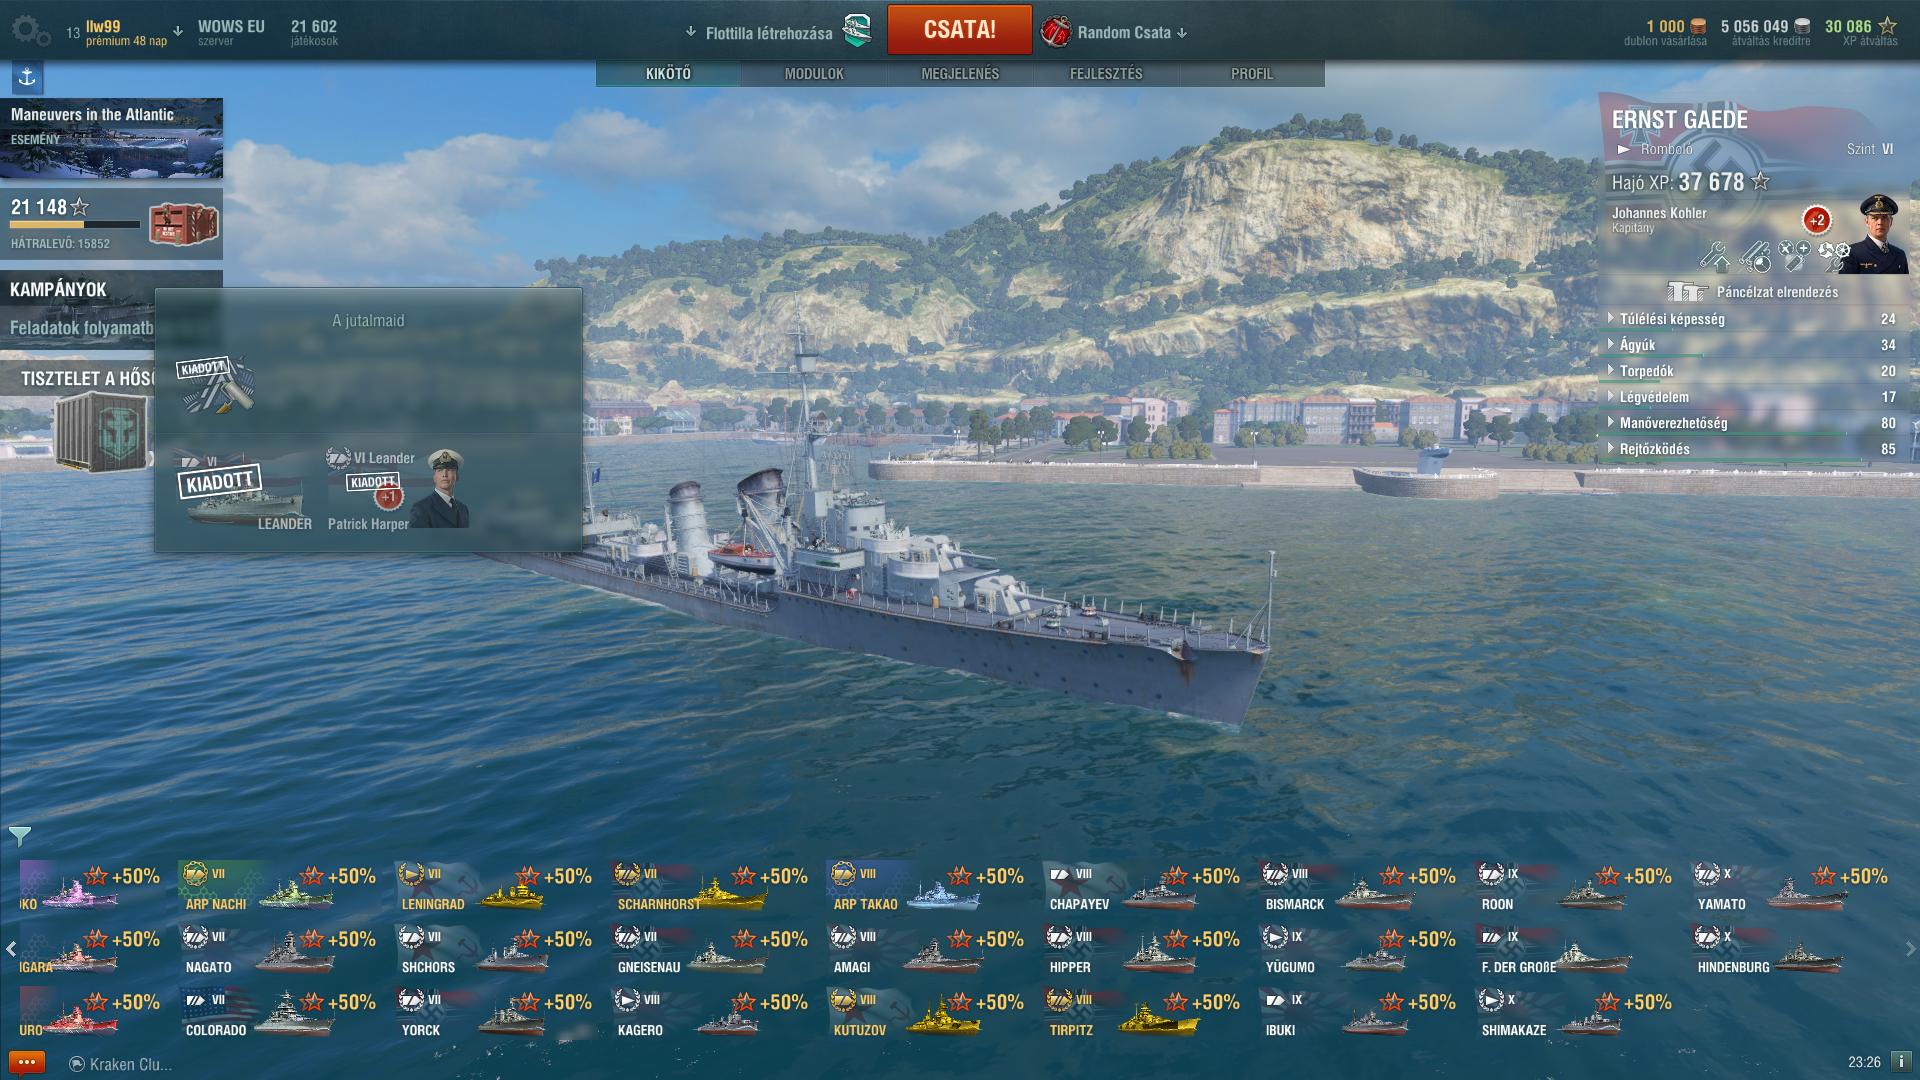Switch to the FEJLESZTÉS tab
1920x1080 pixels.
1106,74
